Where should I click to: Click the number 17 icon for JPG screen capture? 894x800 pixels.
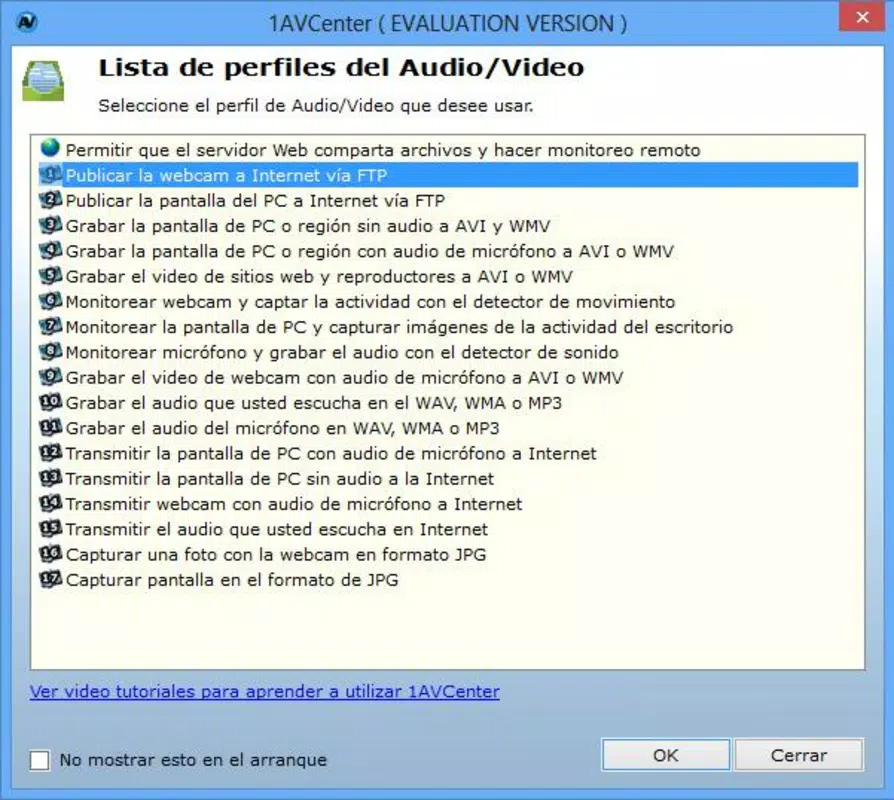point(50,579)
